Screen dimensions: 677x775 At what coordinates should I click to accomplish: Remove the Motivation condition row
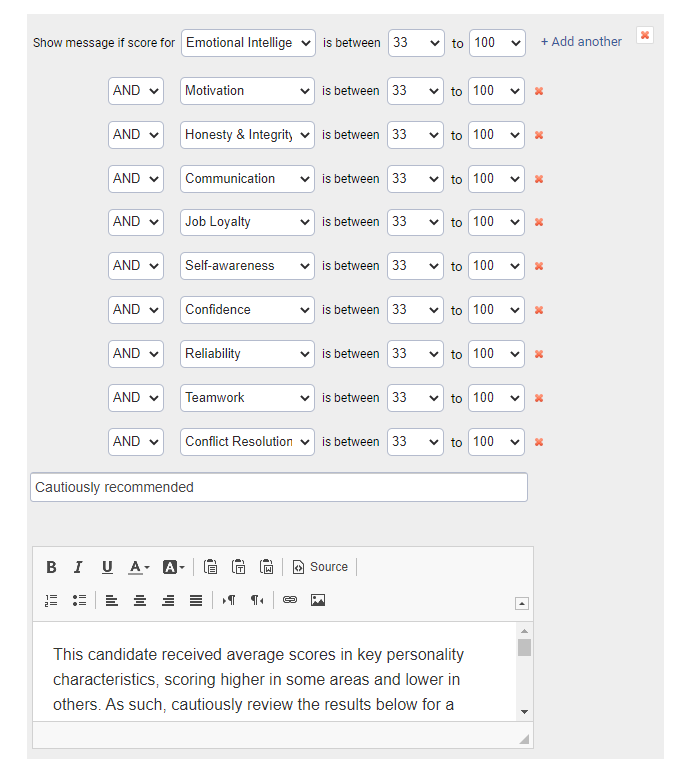pyautogui.click(x=539, y=91)
